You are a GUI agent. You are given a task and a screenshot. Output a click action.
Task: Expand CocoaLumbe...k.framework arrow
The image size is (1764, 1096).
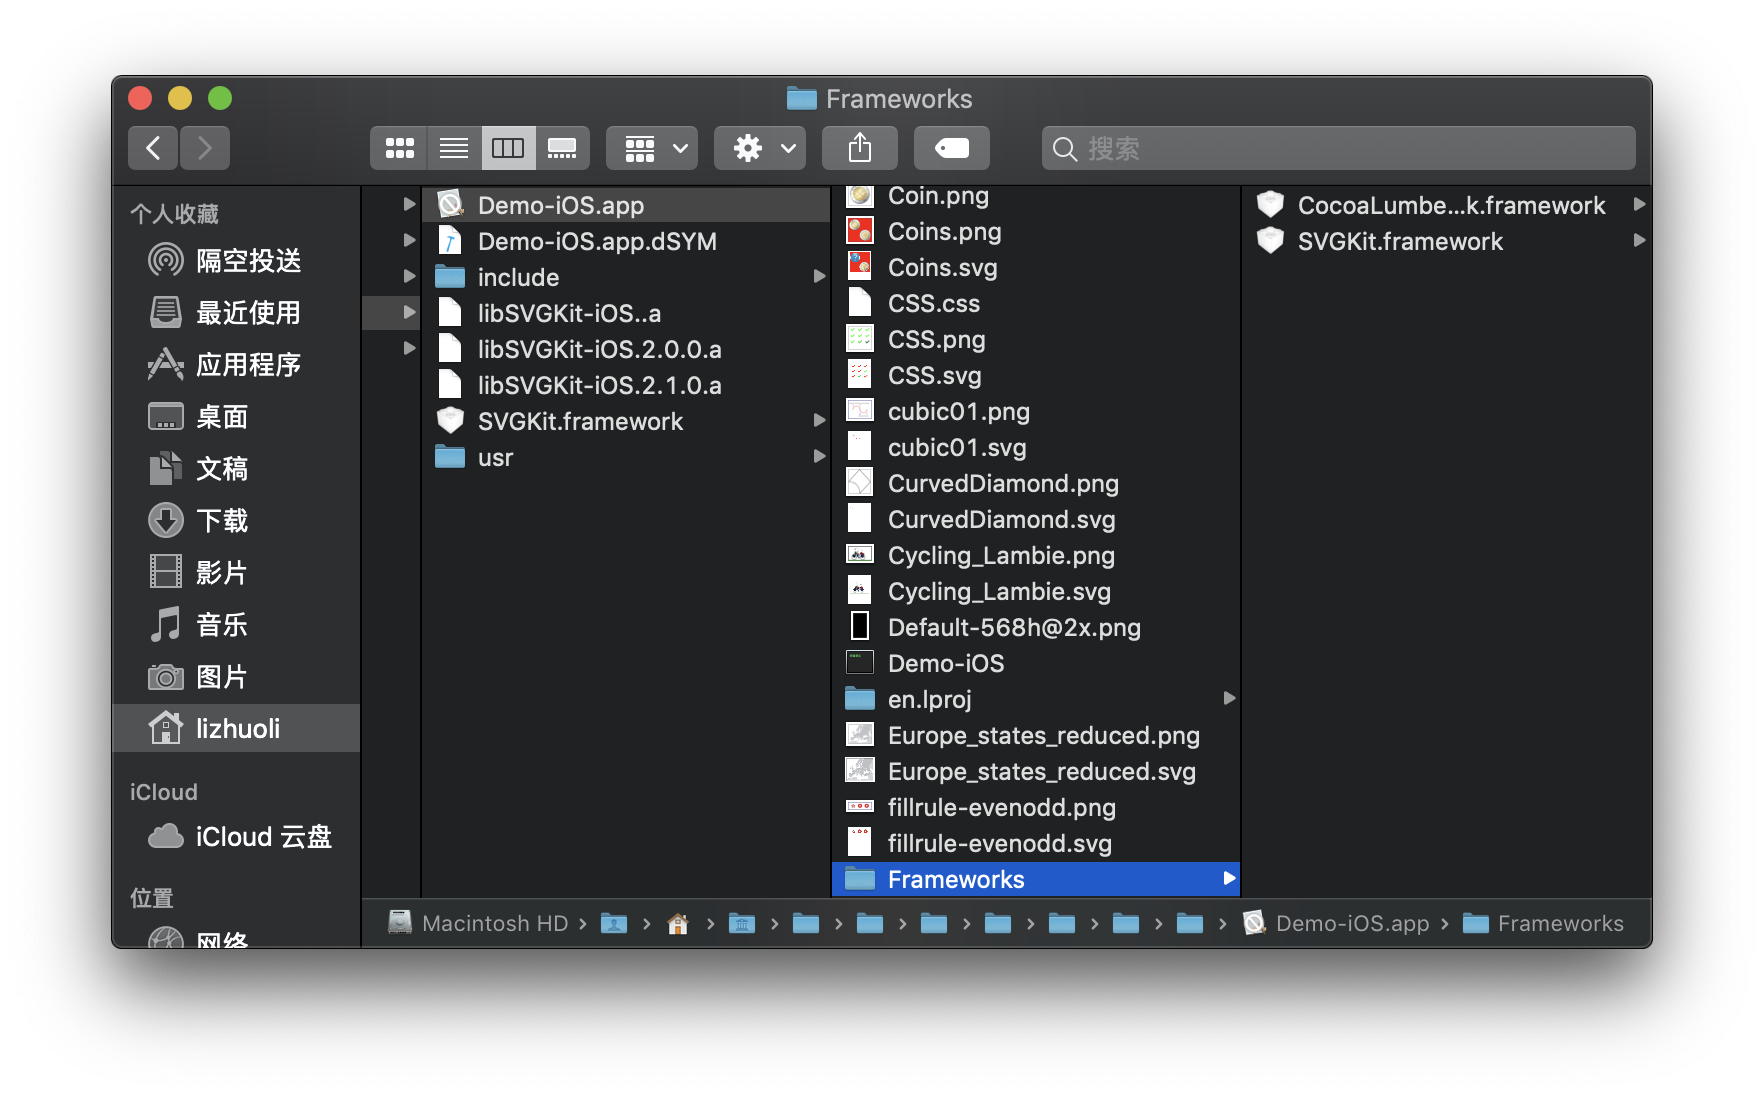click(x=1639, y=204)
